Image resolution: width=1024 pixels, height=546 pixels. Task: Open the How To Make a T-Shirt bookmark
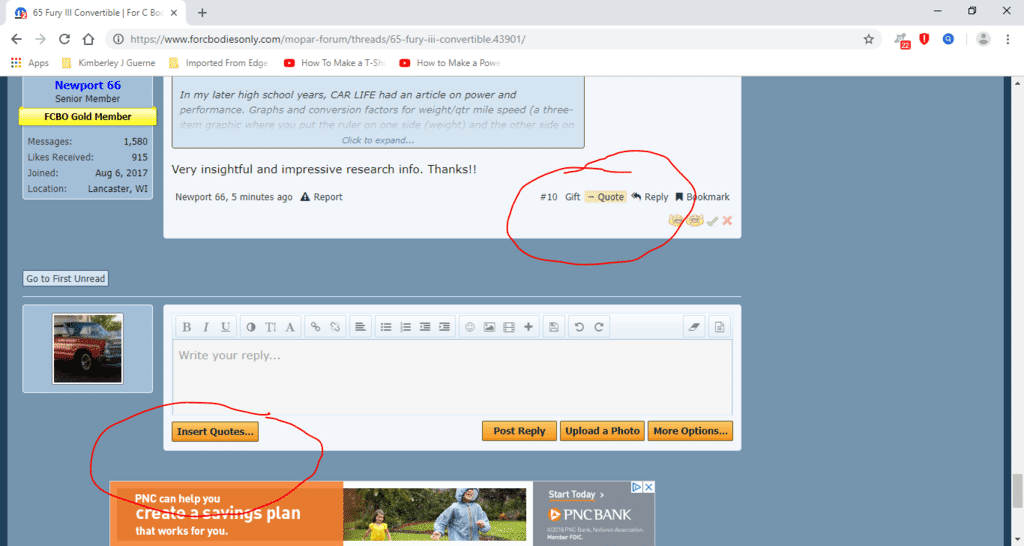tap(338, 62)
